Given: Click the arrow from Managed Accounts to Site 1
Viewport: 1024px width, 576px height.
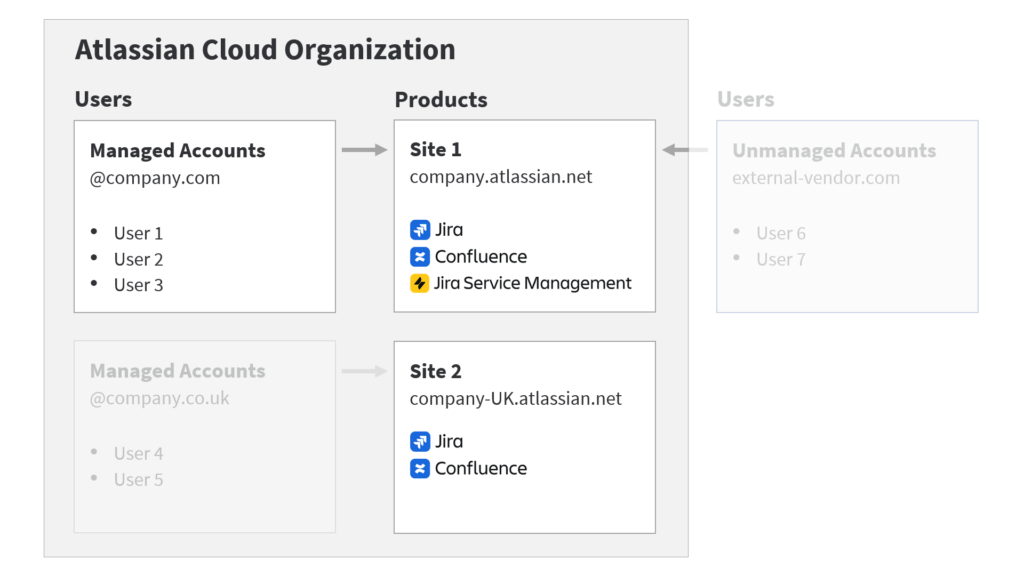Looking at the screenshot, I should [364, 150].
